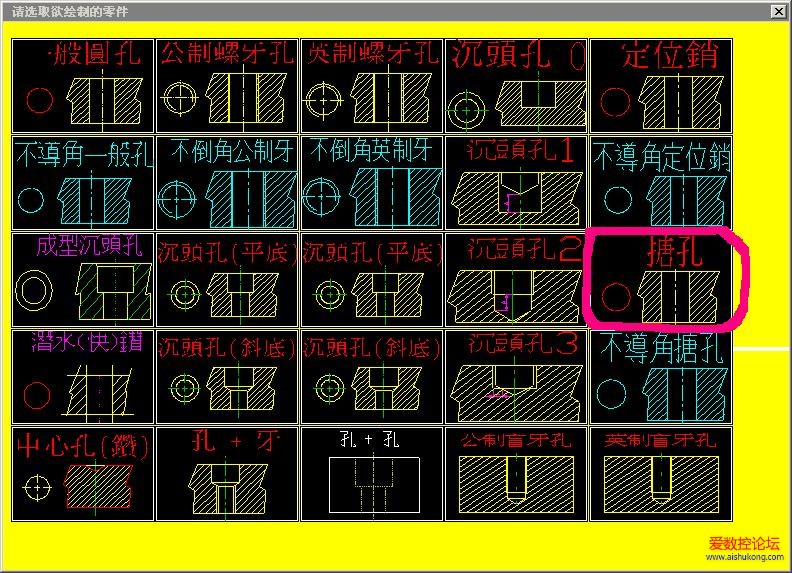Select the 孔 + 牙 part tile
The height and width of the screenshot is (573, 792).
[x=227, y=474]
